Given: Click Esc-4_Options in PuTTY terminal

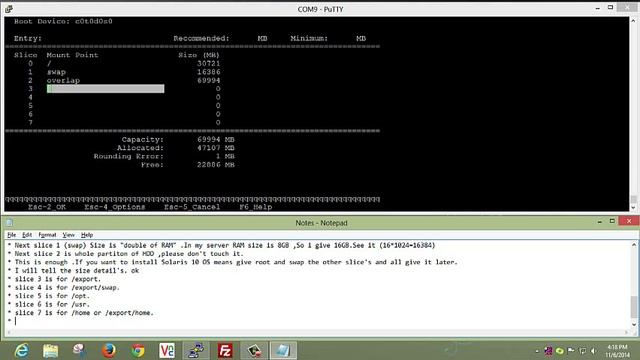Looking at the screenshot, I should (x=115, y=207).
